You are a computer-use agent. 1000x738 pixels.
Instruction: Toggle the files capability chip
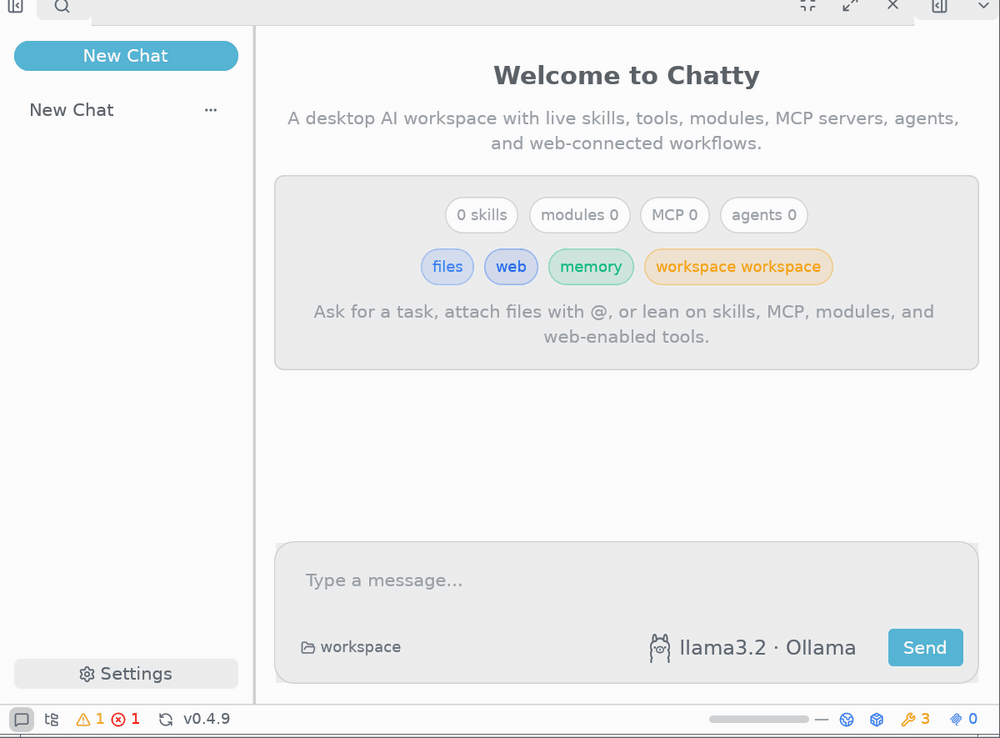click(x=447, y=267)
